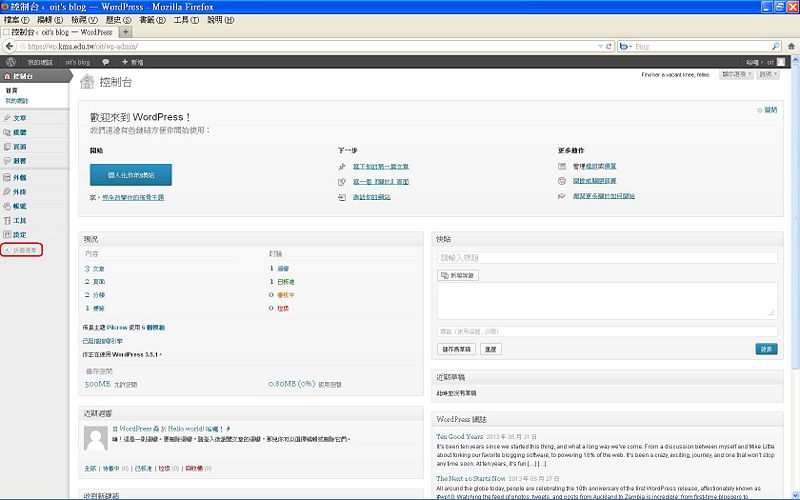800x500 pixels.
Task: Click the 首頁 submenu item
Action: 11,90
